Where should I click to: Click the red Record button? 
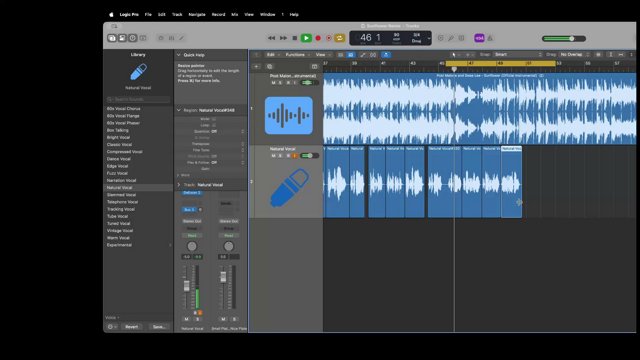point(318,38)
